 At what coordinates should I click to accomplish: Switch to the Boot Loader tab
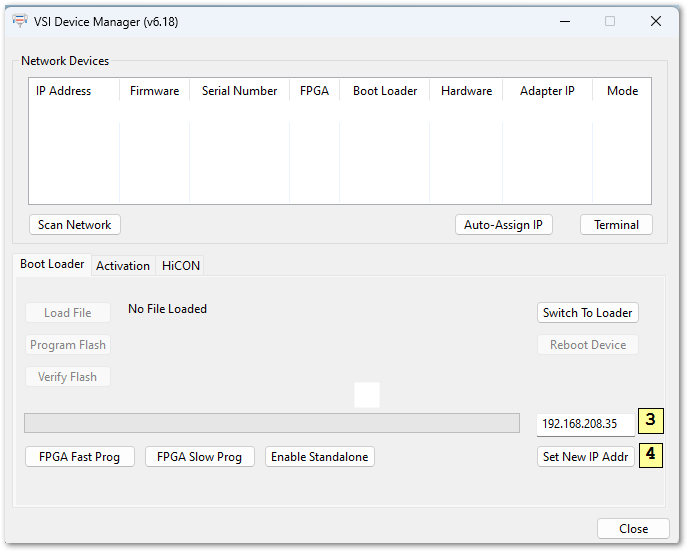point(52,264)
